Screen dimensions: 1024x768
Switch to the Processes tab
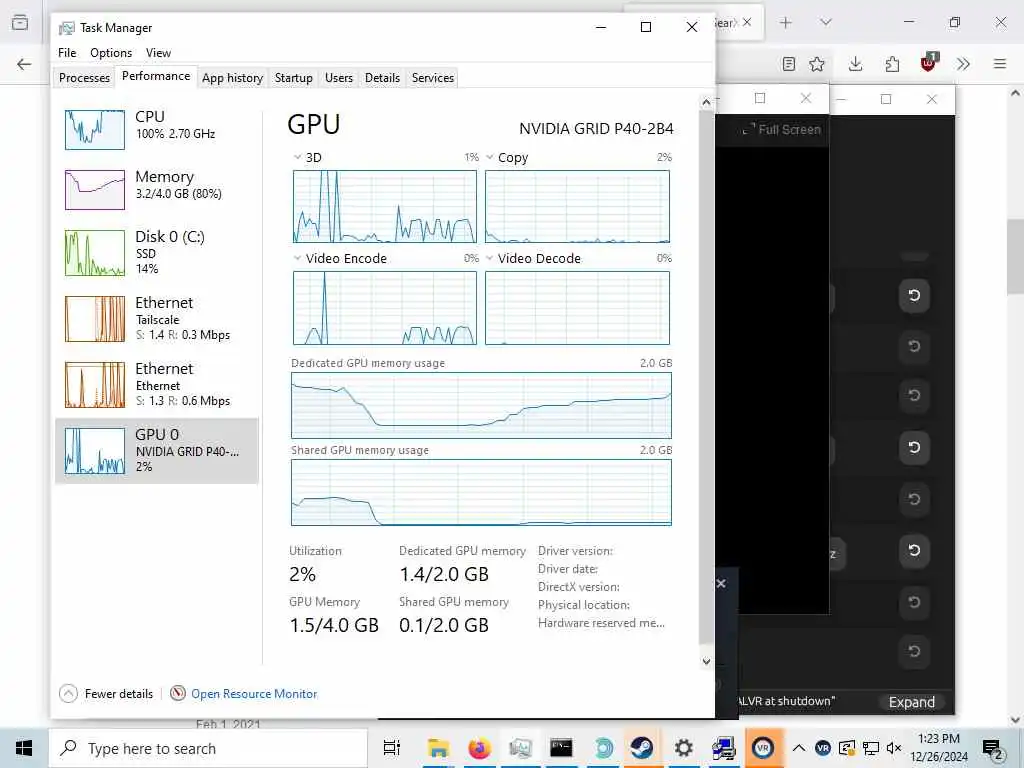click(84, 78)
